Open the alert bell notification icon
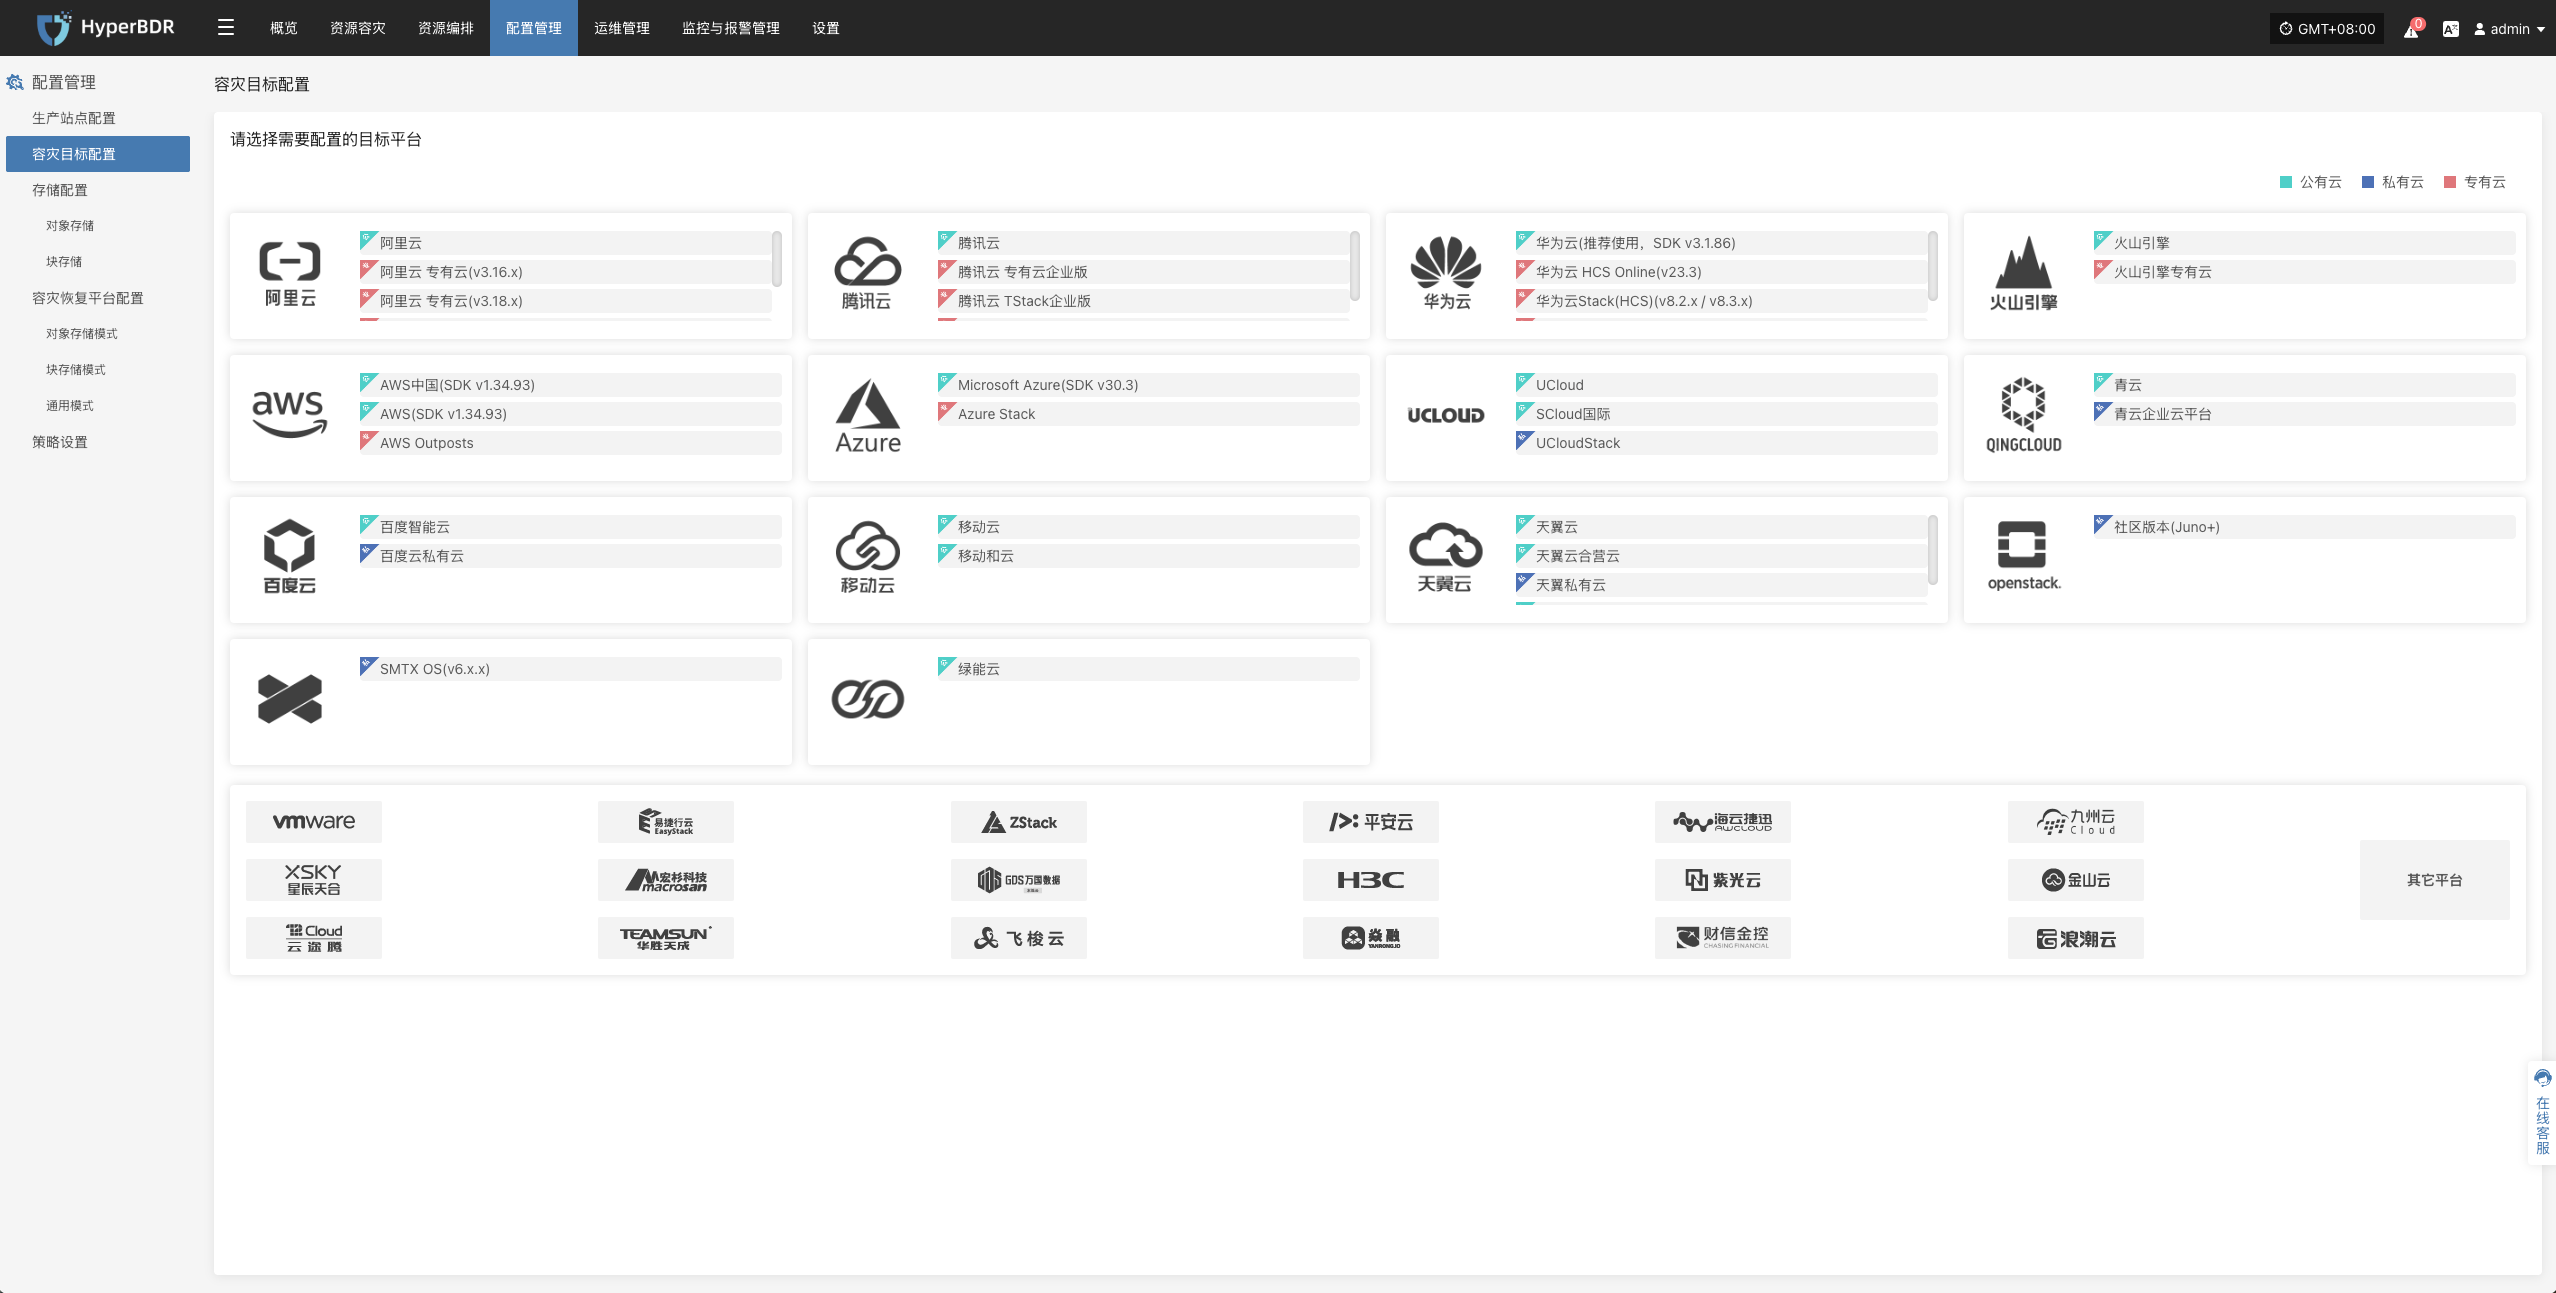Screen dimensions: 2556x1293 (2412, 29)
